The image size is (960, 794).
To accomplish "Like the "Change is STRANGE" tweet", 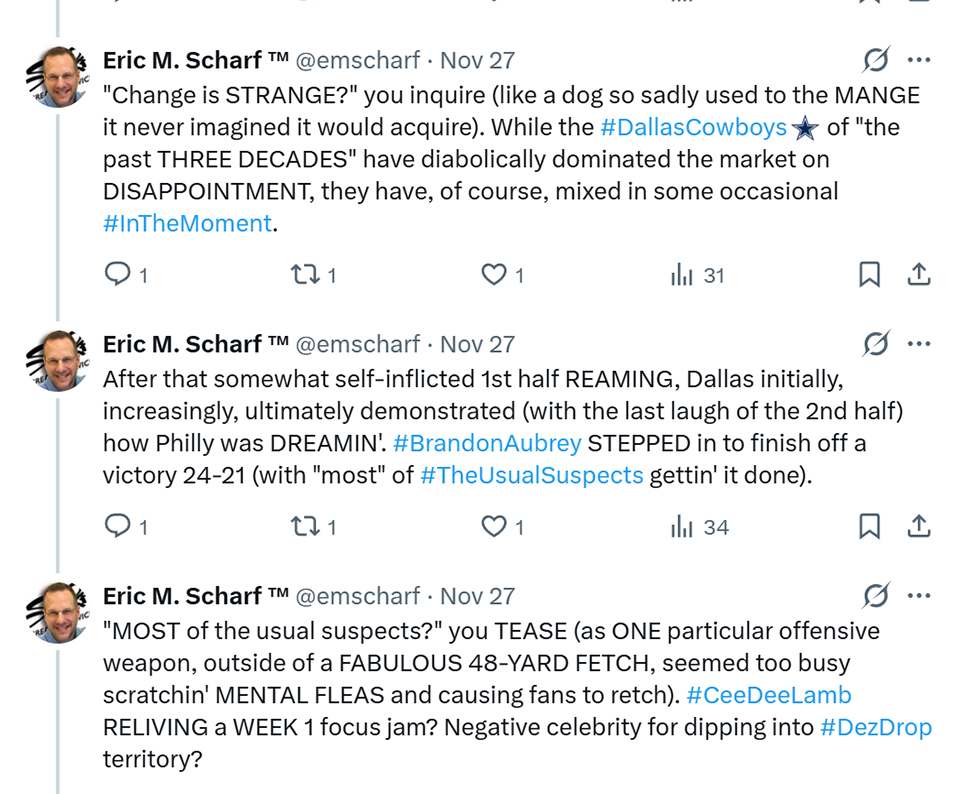I will click(x=494, y=274).
